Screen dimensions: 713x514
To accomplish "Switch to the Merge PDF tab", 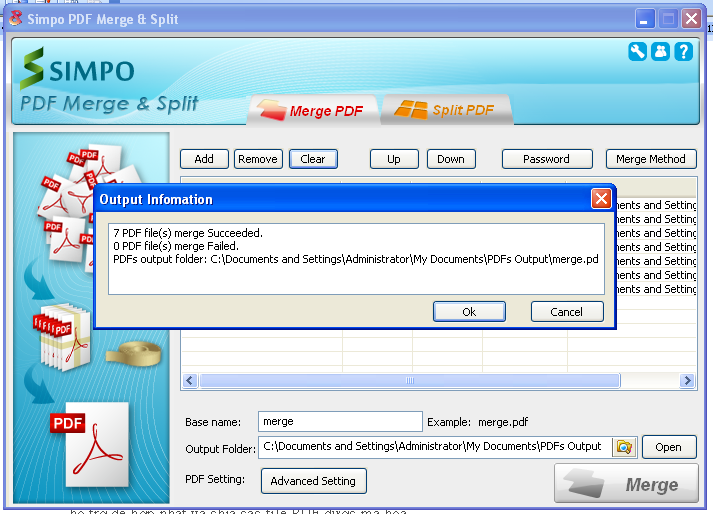I will (x=312, y=110).
